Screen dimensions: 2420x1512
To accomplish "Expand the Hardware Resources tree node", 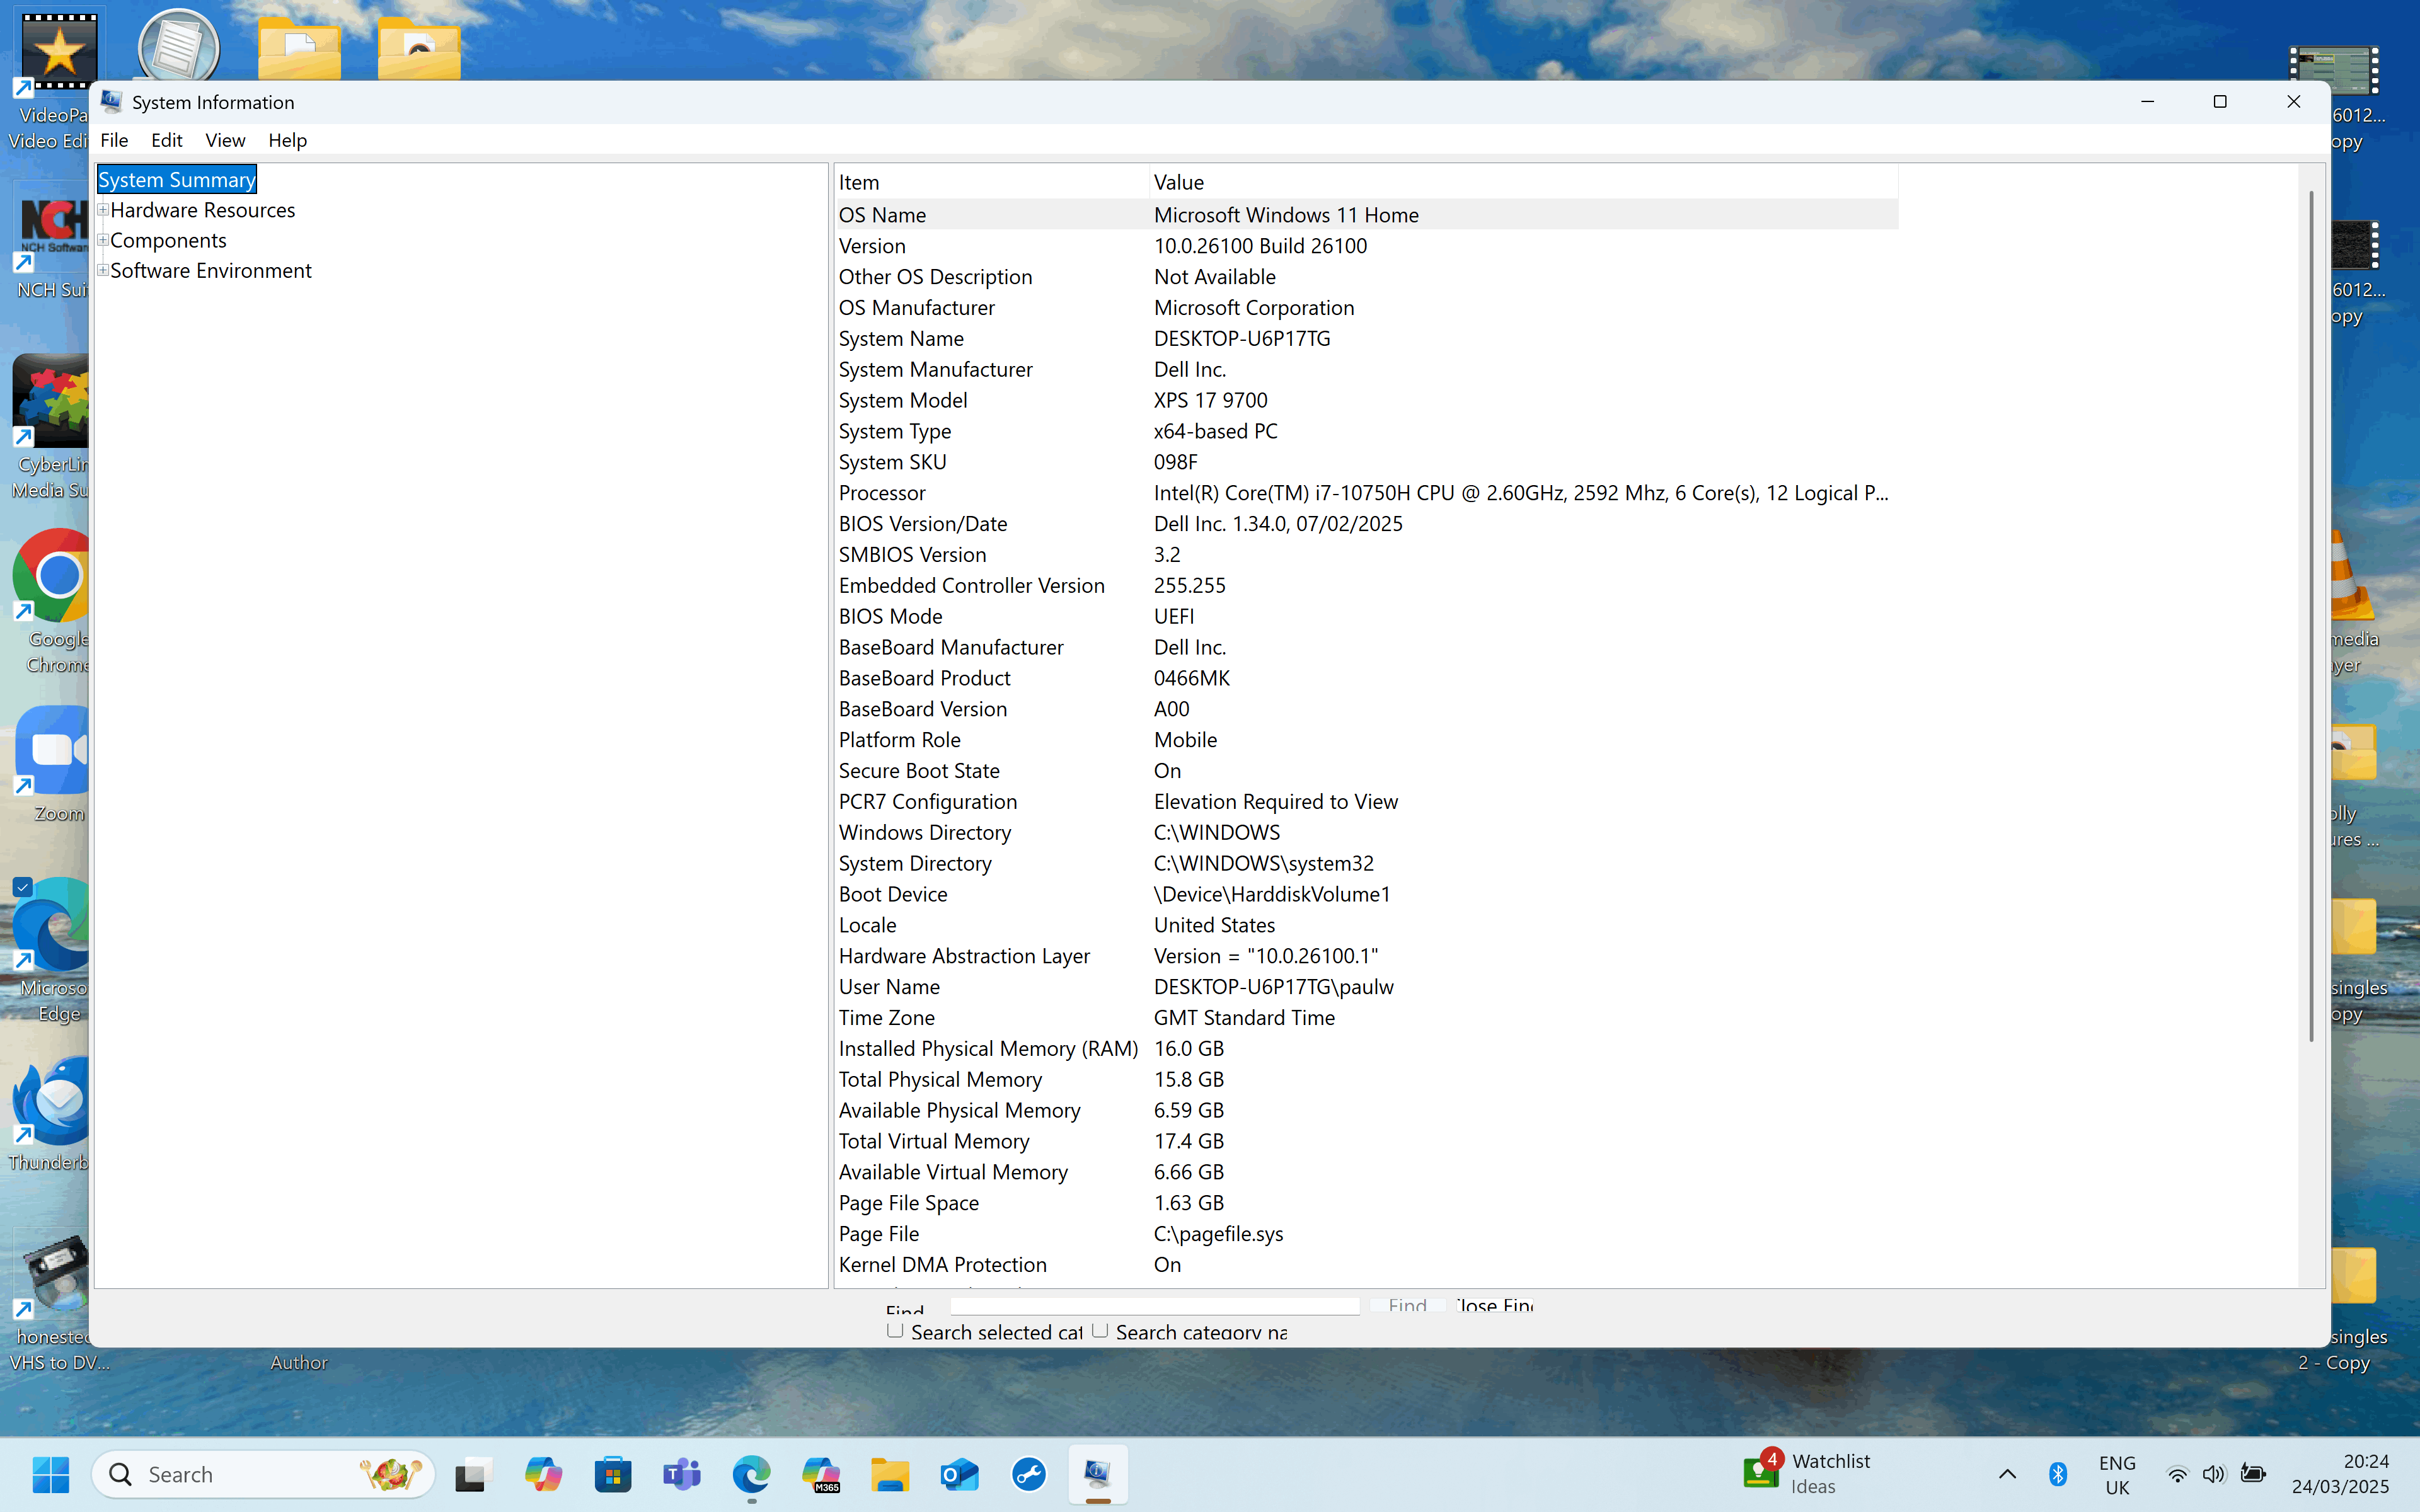I will tap(102, 210).
